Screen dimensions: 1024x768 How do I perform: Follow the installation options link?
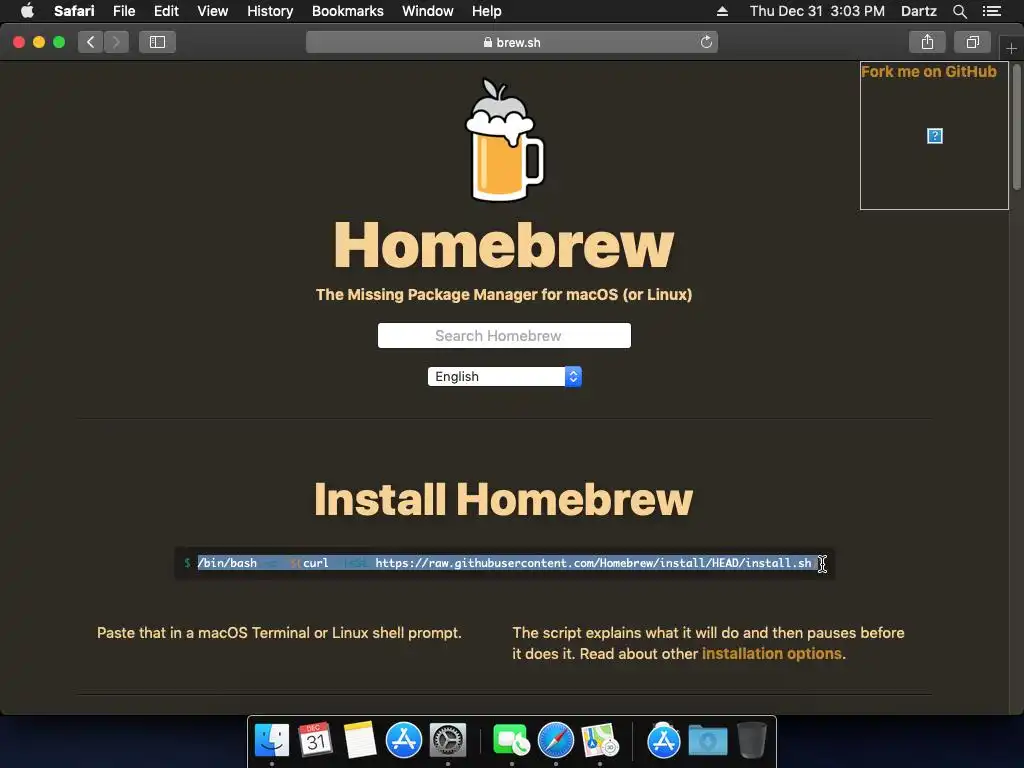coord(771,654)
